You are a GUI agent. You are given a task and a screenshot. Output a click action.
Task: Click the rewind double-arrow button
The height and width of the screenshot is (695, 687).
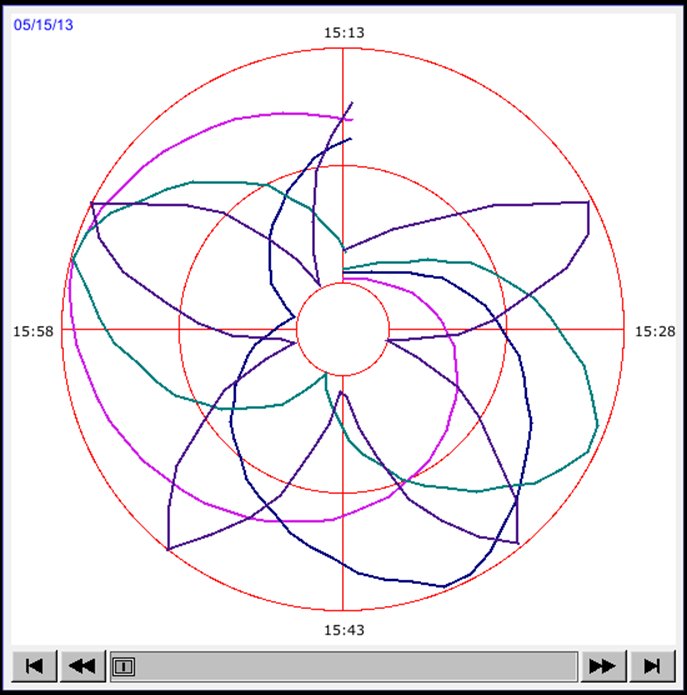point(82,666)
